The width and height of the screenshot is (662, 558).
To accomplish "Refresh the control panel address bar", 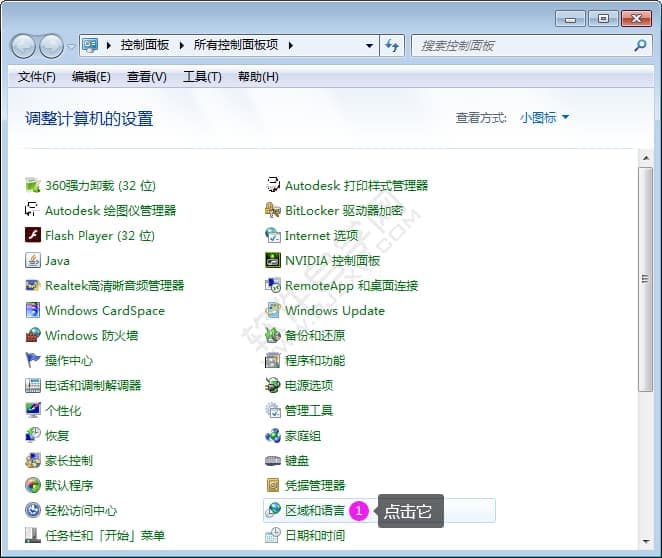I will click(392, 45).
